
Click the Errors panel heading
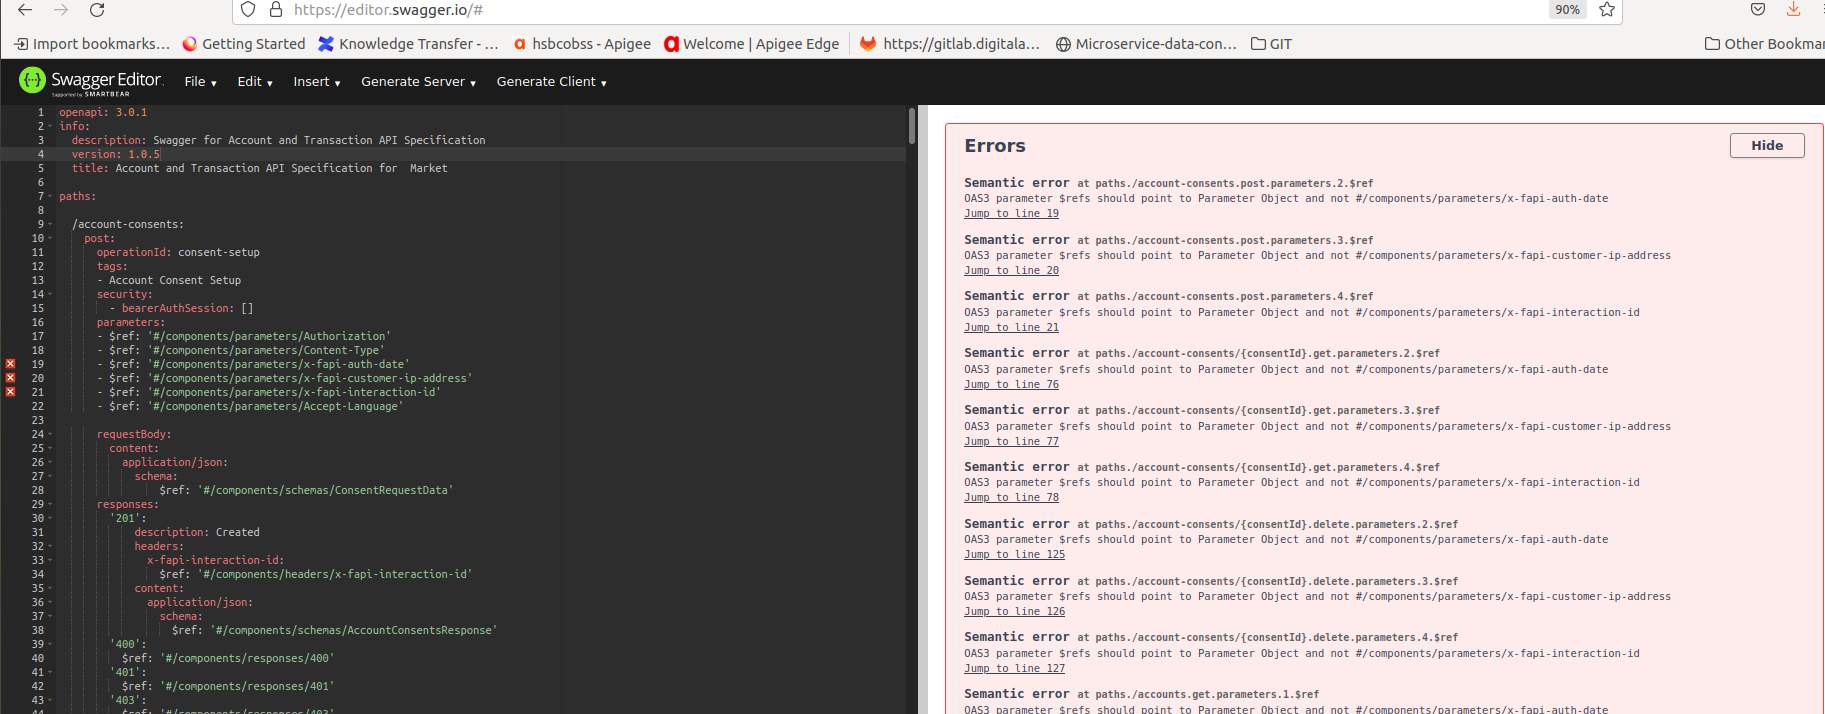coord(995,146)
